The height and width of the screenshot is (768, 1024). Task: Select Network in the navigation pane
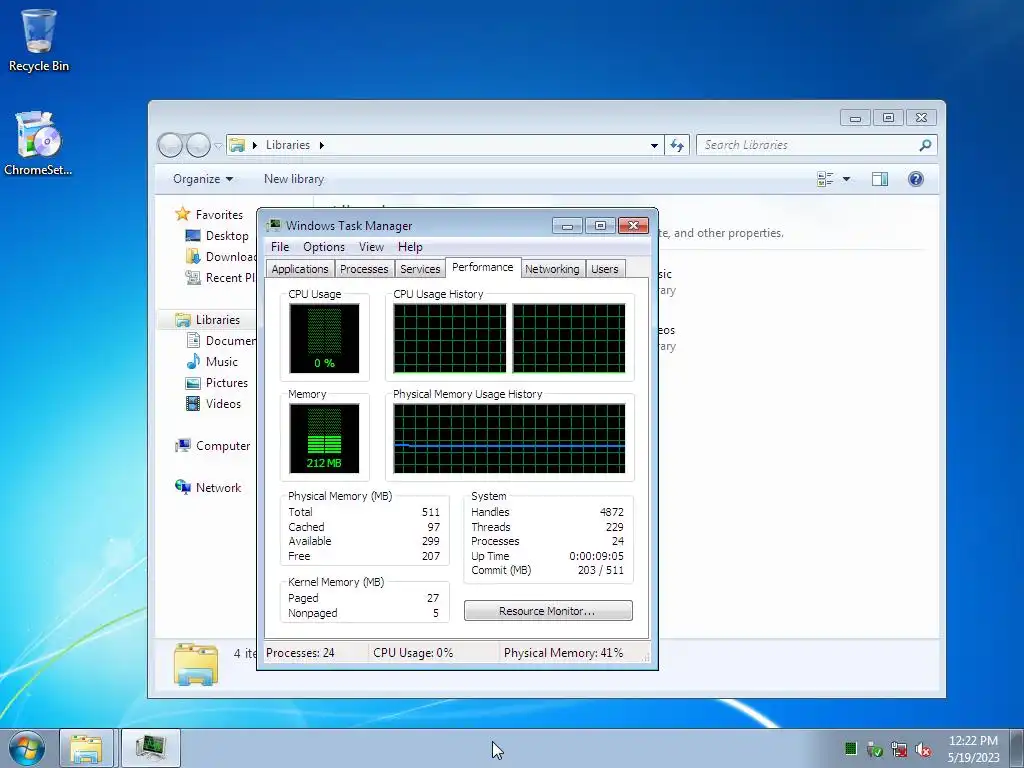[208, 487]
